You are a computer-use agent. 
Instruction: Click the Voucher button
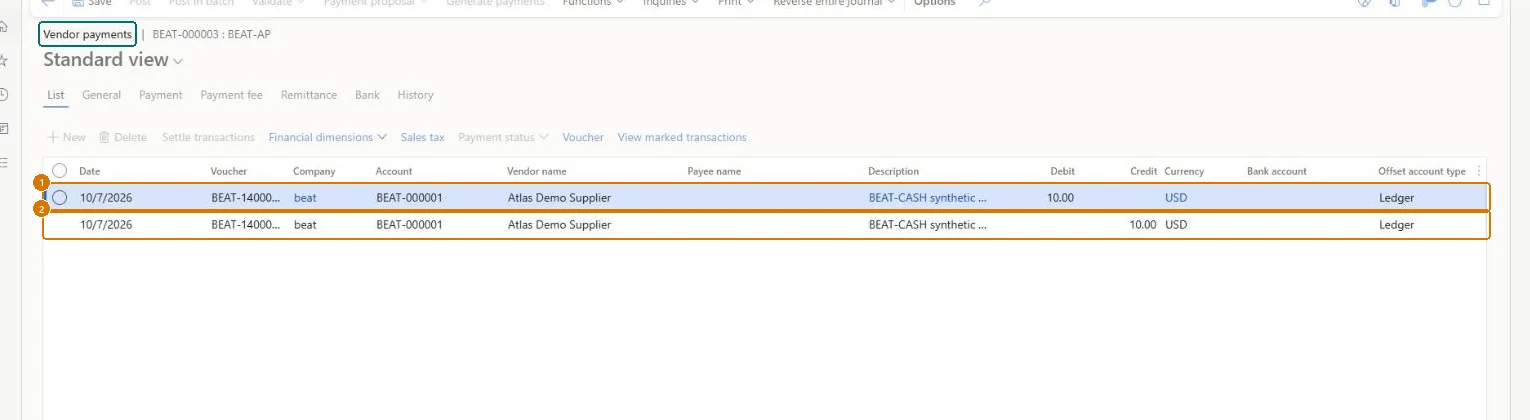(583, 137)
